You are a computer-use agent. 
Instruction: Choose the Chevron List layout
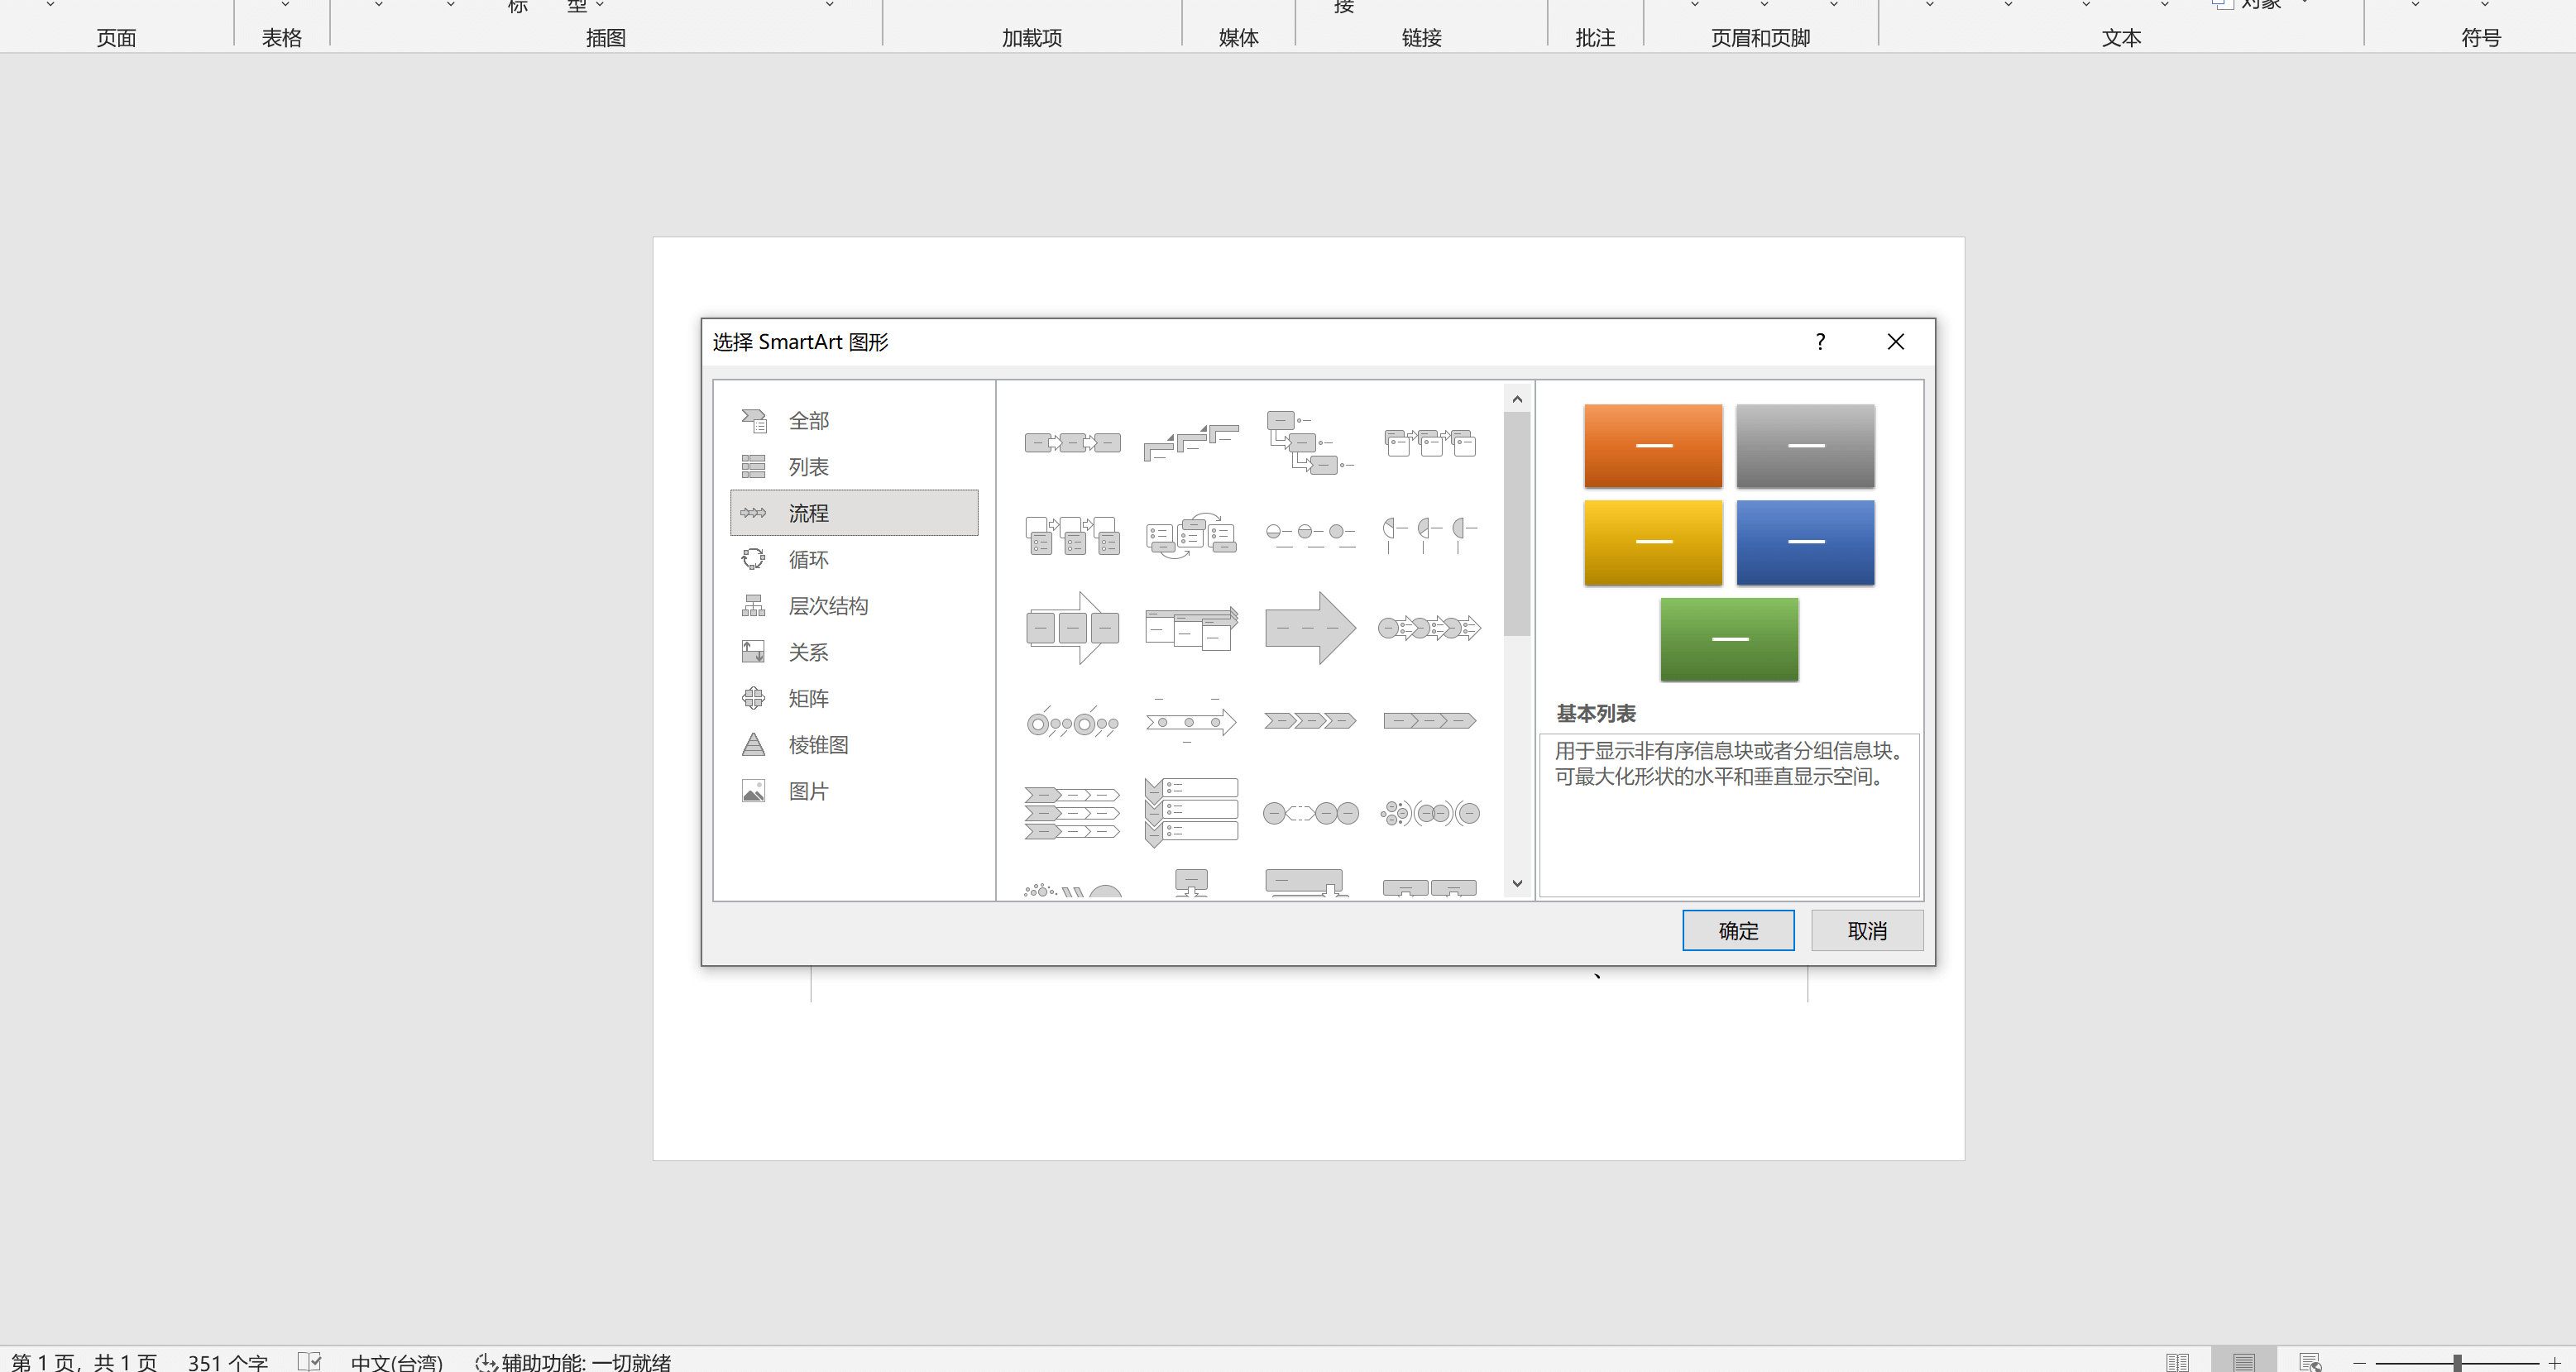pyautogui.click(x=1072, y=813)
